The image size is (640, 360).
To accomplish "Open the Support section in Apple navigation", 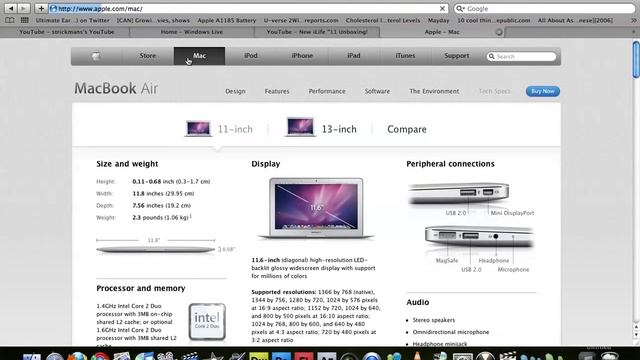I will tap(456, 56).
